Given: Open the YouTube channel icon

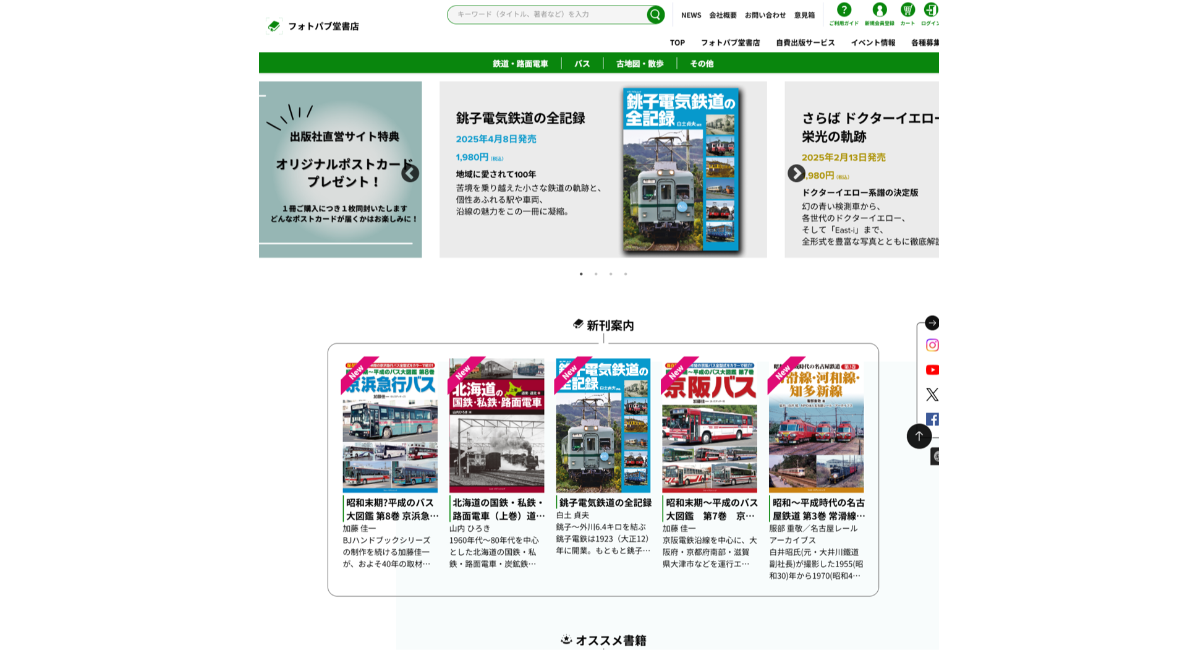Looking at the screenshot, I should point(932,370).
